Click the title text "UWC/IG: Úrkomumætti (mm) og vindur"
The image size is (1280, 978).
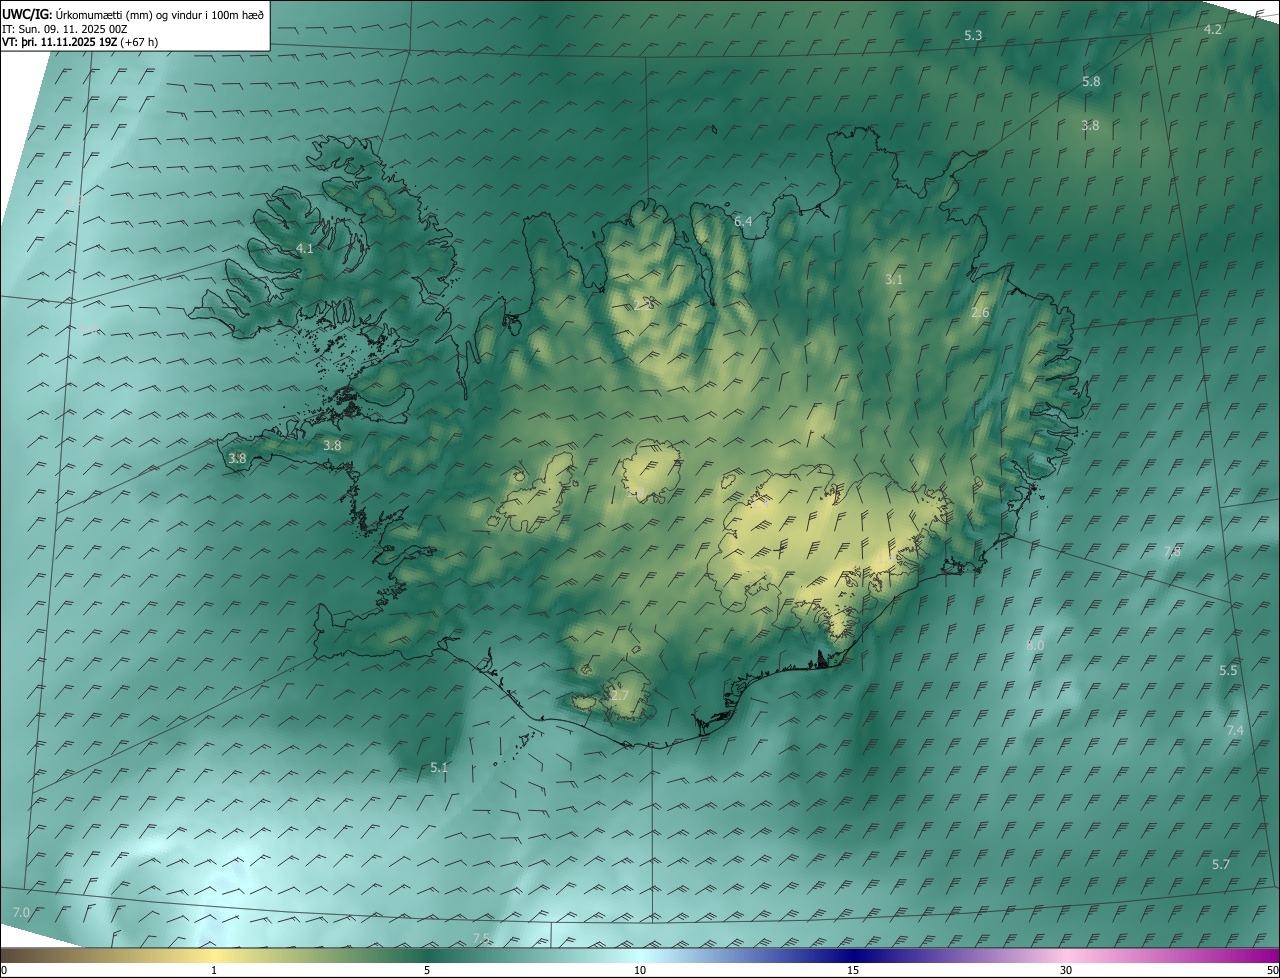(x=133, y=14)
